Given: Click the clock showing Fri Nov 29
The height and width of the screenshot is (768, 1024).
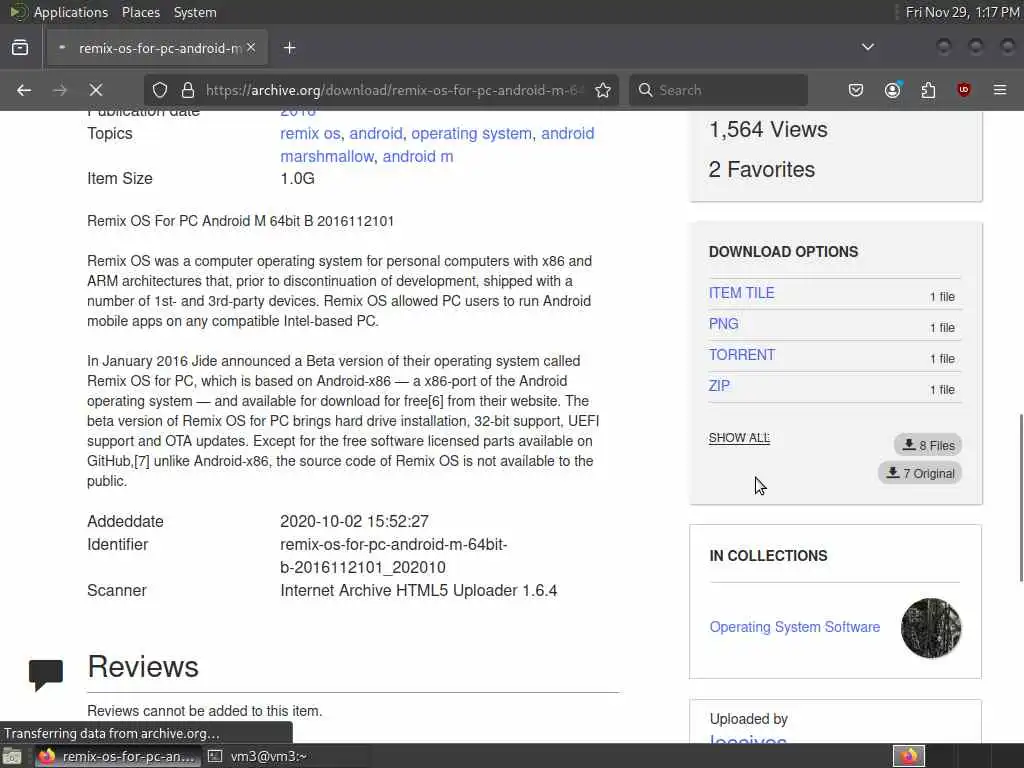Looking at the screenshot, I should pyautogui.click(x=962, y=12).
